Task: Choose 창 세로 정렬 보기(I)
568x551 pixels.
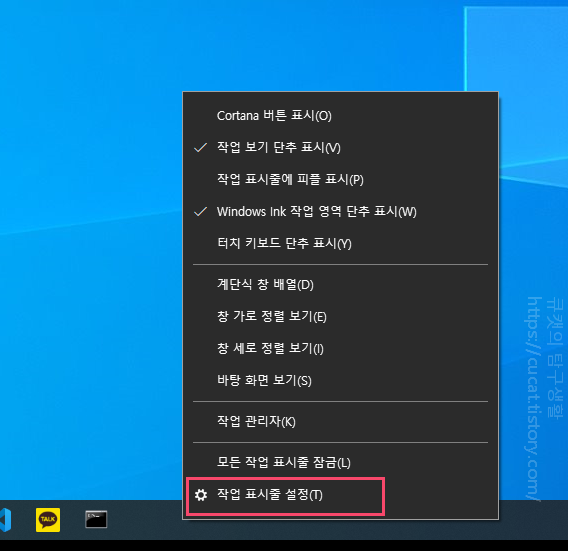Action: click(341, 348)
